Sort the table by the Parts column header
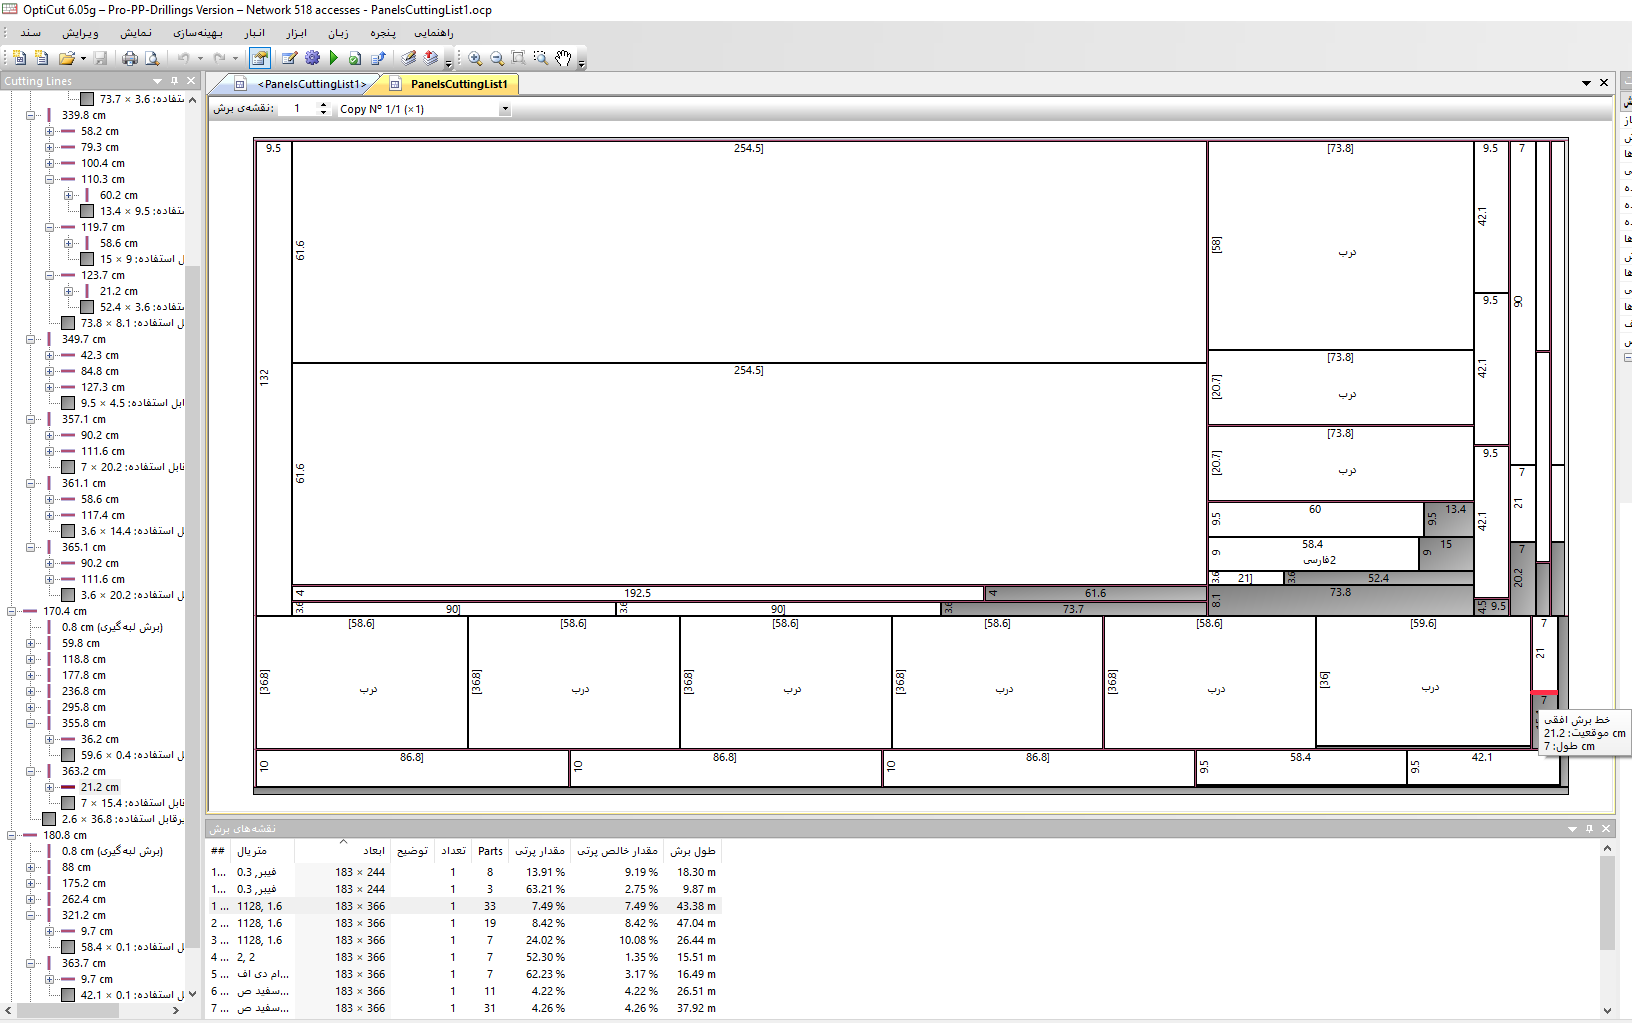Viewport: 1632px width, 1023px height. pyautogui.click(x=490, y=851)
